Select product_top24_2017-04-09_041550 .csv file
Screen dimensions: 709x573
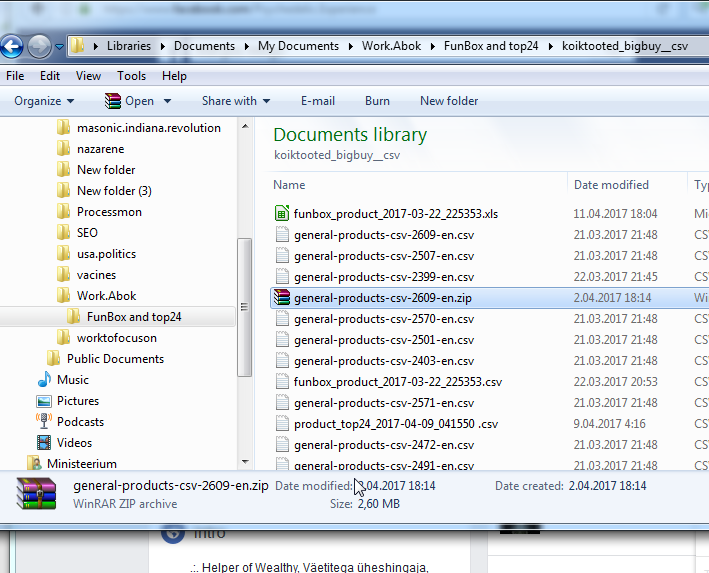[x=396, y=424]
